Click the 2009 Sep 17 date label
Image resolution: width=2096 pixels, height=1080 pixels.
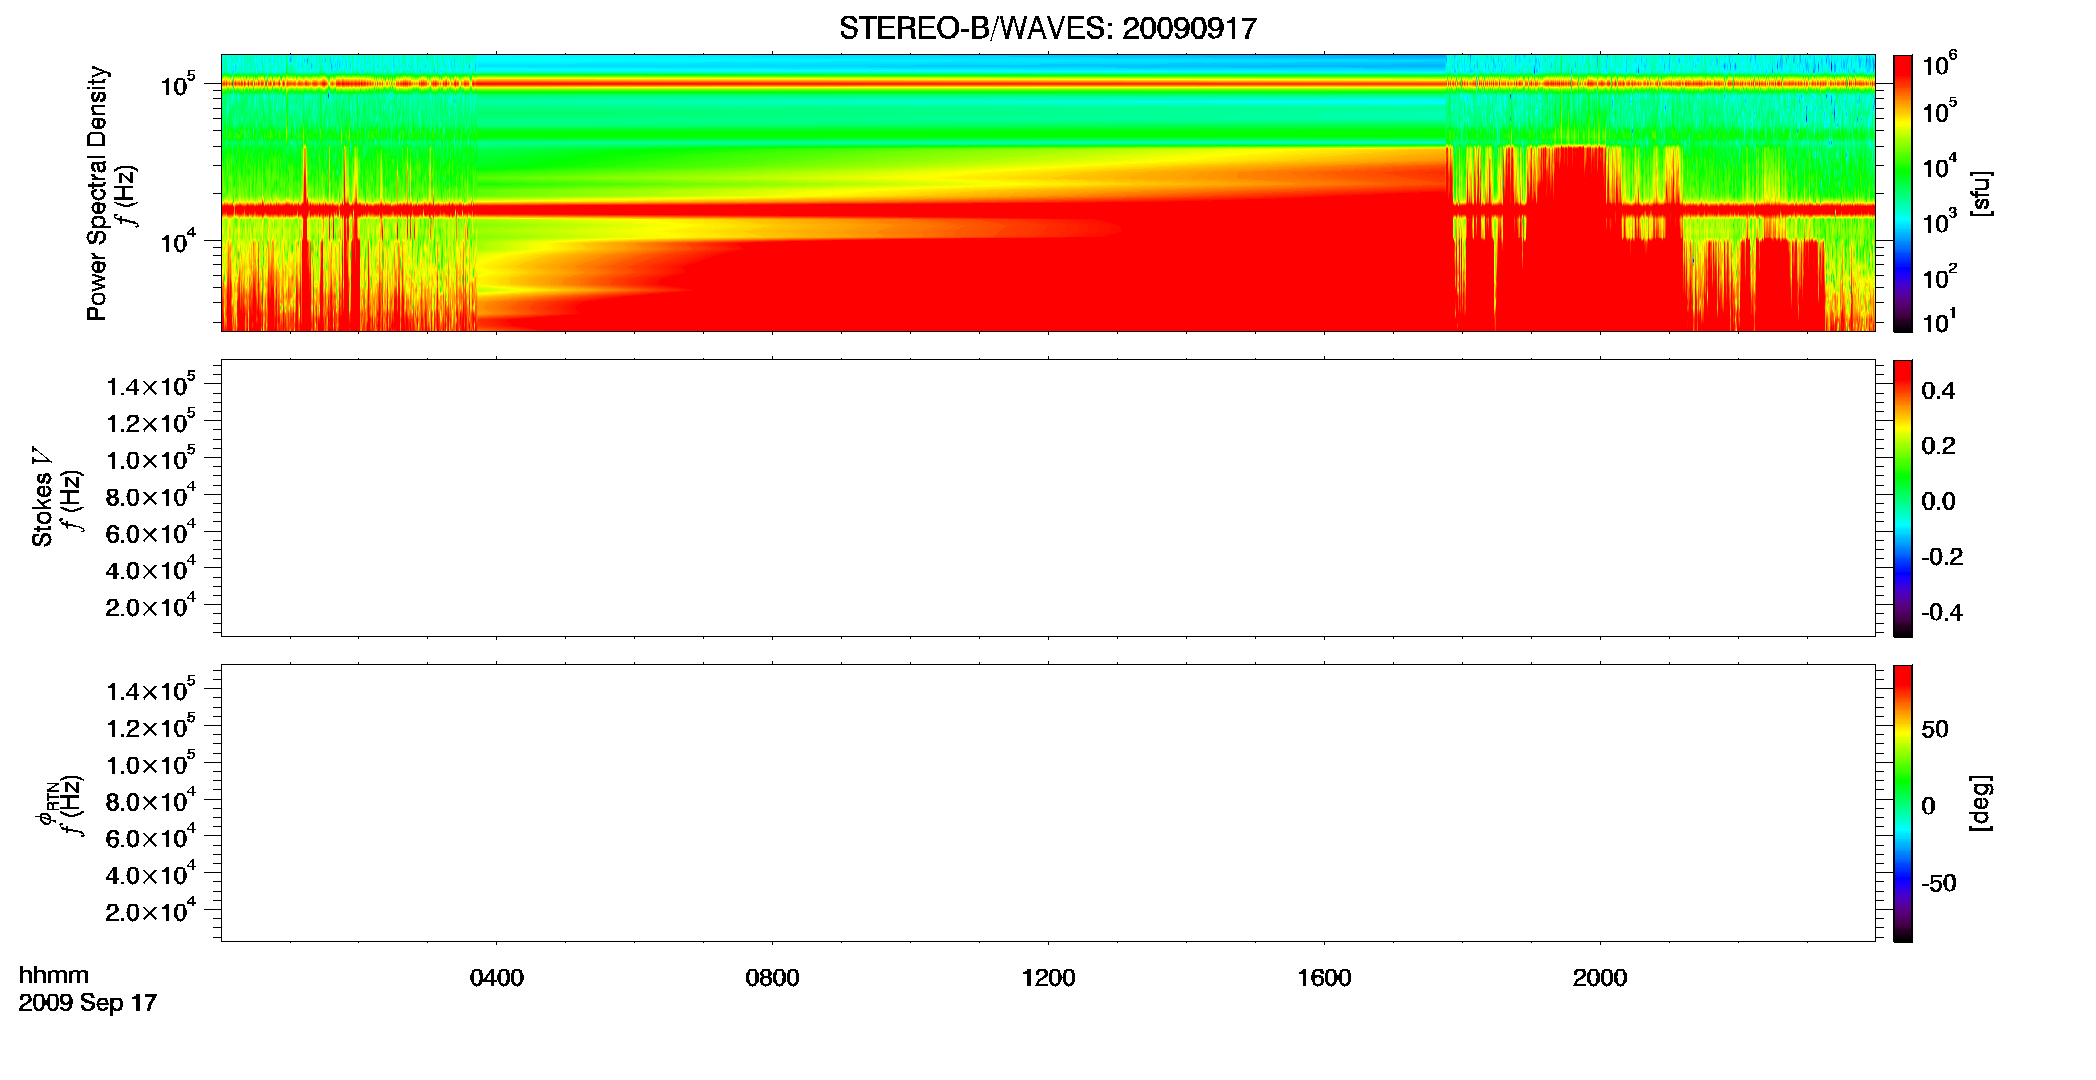pyautogui.click(x=88, y=1002)
